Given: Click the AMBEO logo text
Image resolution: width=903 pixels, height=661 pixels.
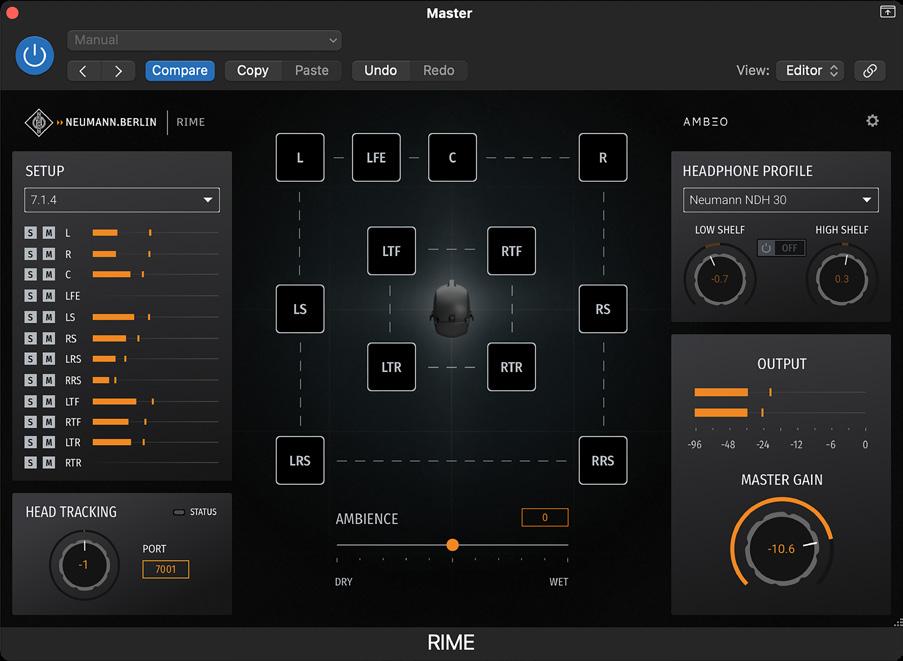Looking at the screenshot, I should pyautogui.click(x=705, y=122).
